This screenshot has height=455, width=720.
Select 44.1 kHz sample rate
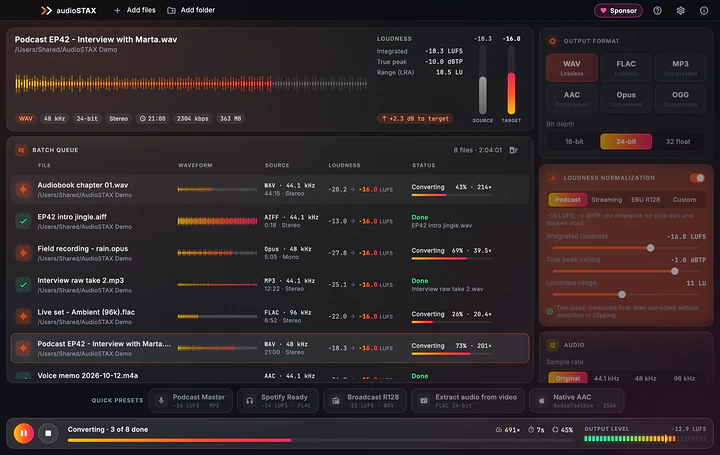point(606,378)
